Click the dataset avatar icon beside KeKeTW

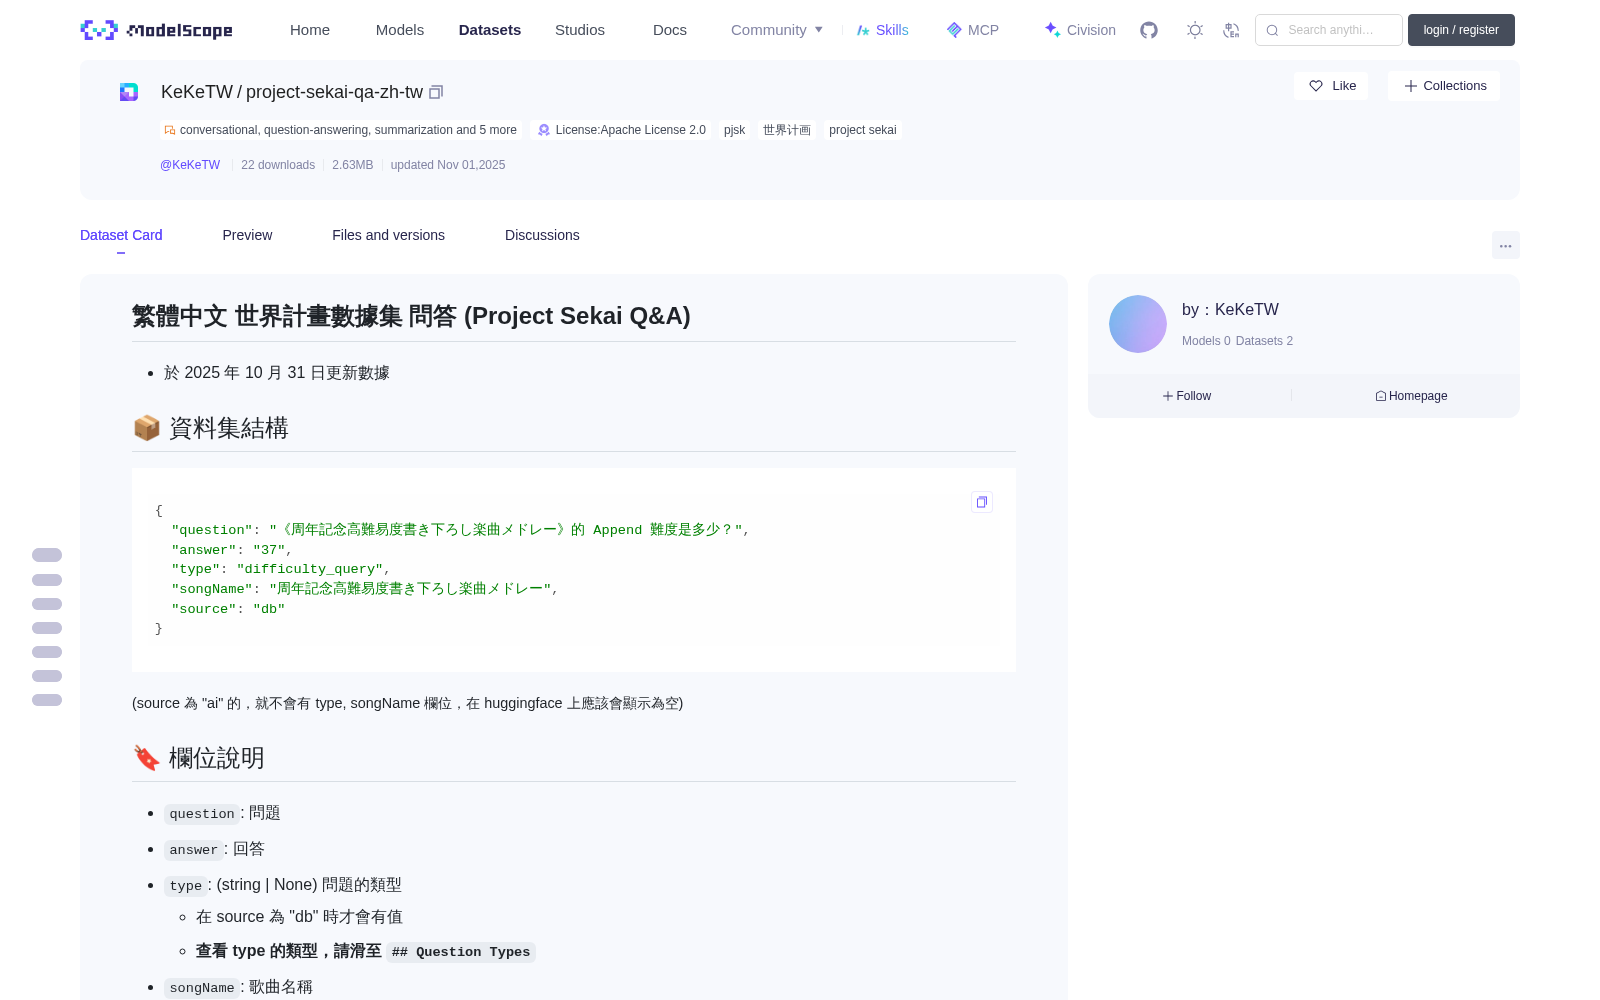[x=129, y=92]
